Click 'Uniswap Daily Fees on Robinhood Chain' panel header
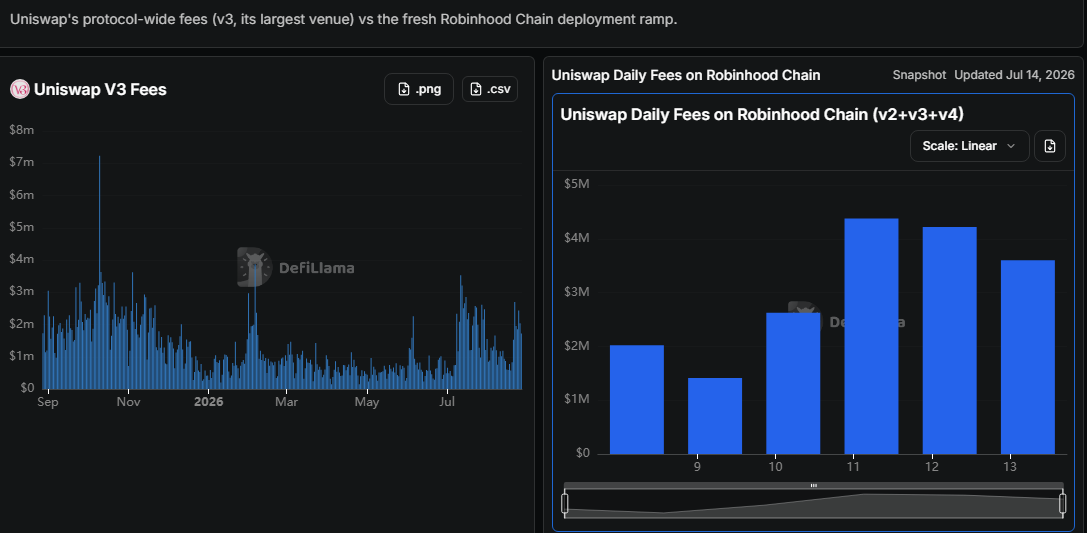The width and height of the screenshot is (1087, 533). click(686, 75)
